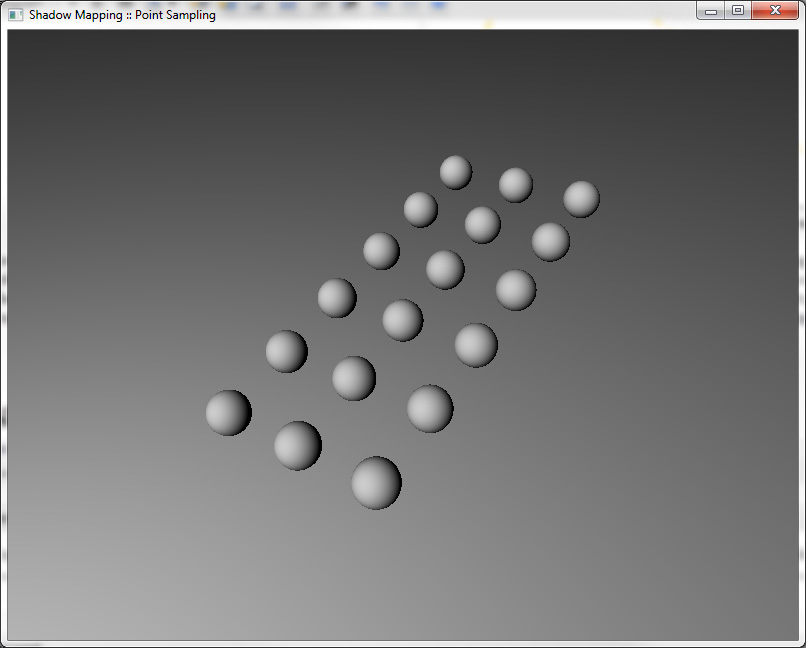Click the "Shadow Mapping :: Point Sampling" title text

(x=122, y=15)
